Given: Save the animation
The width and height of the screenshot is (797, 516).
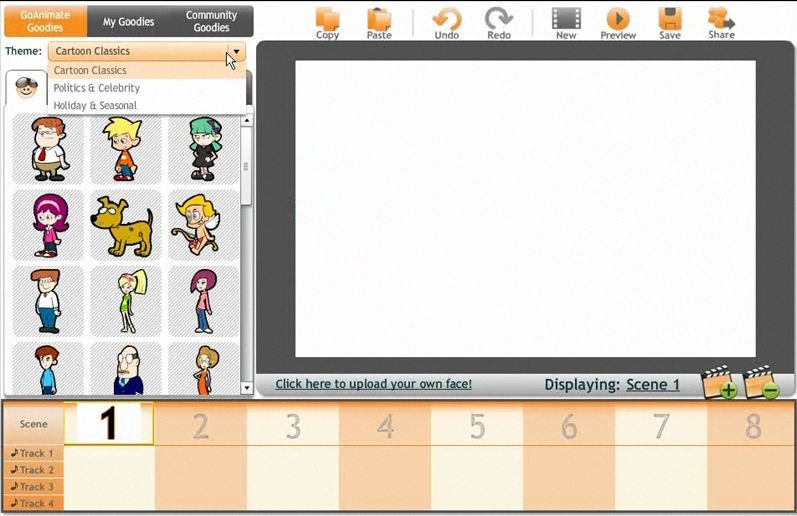Looking at the screenshot, I should point(670,24).
